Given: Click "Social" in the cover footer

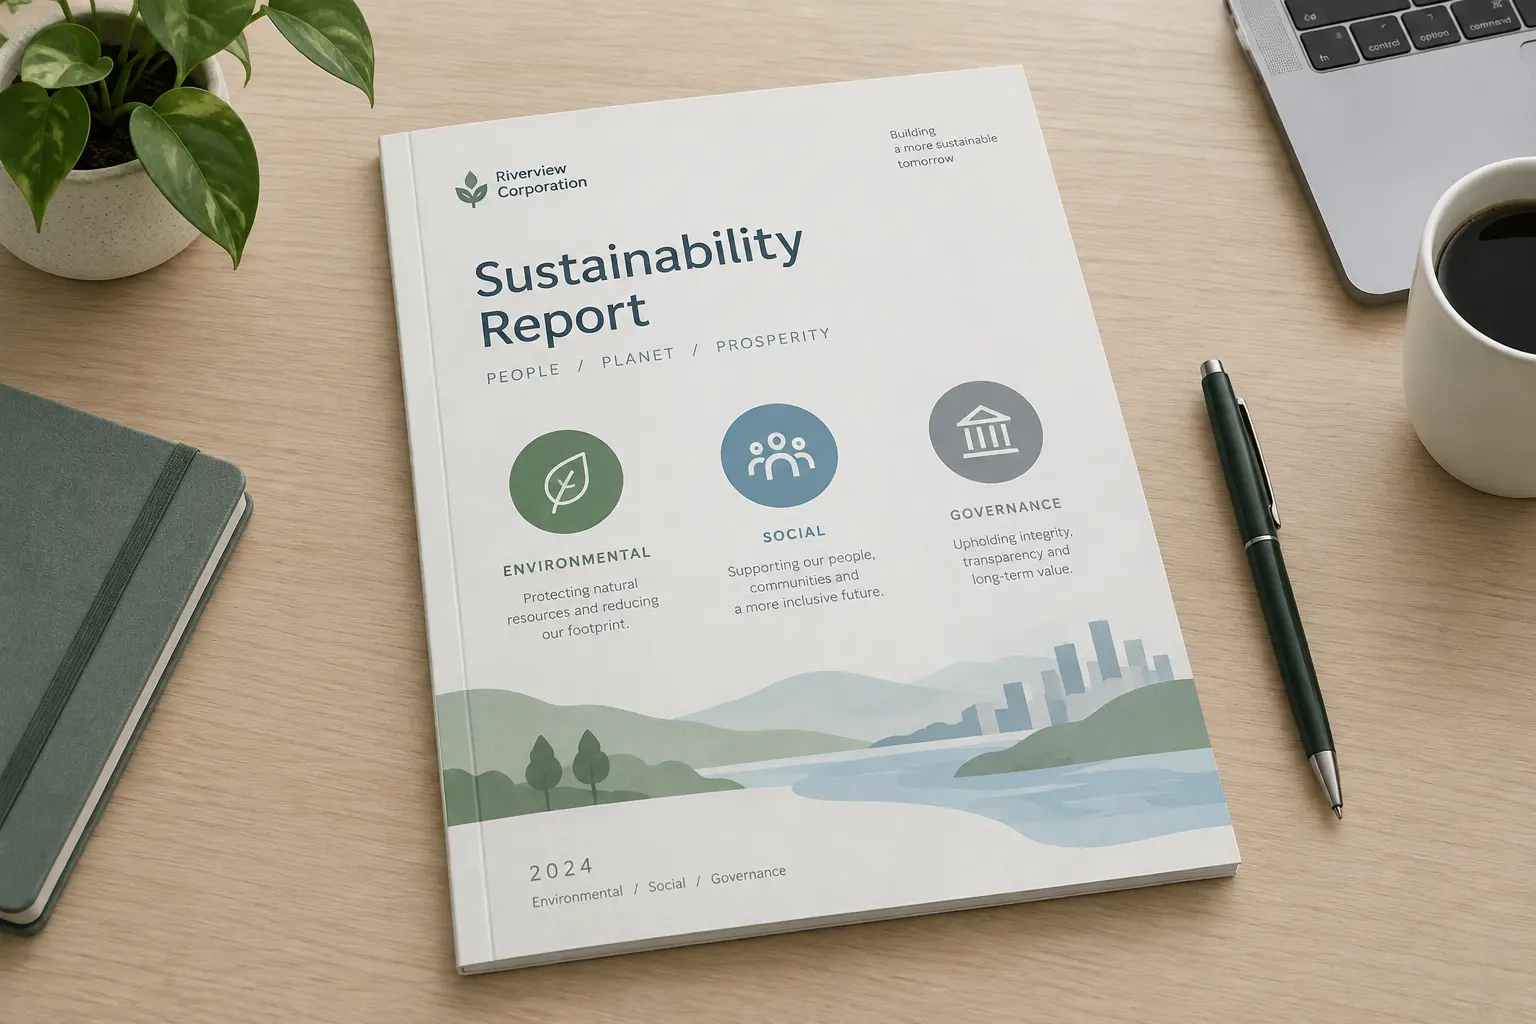Looking at the screenshot, I should 667,885.
